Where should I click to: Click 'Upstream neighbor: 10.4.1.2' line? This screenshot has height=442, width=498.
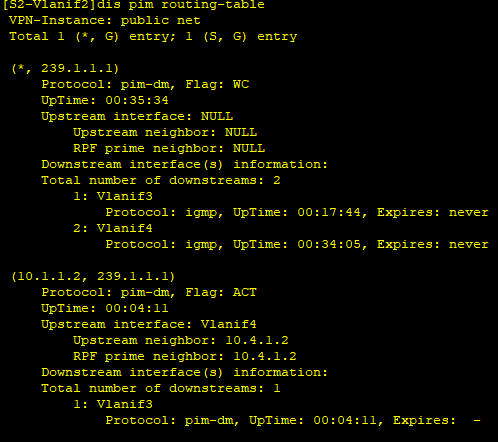point(181,340)
